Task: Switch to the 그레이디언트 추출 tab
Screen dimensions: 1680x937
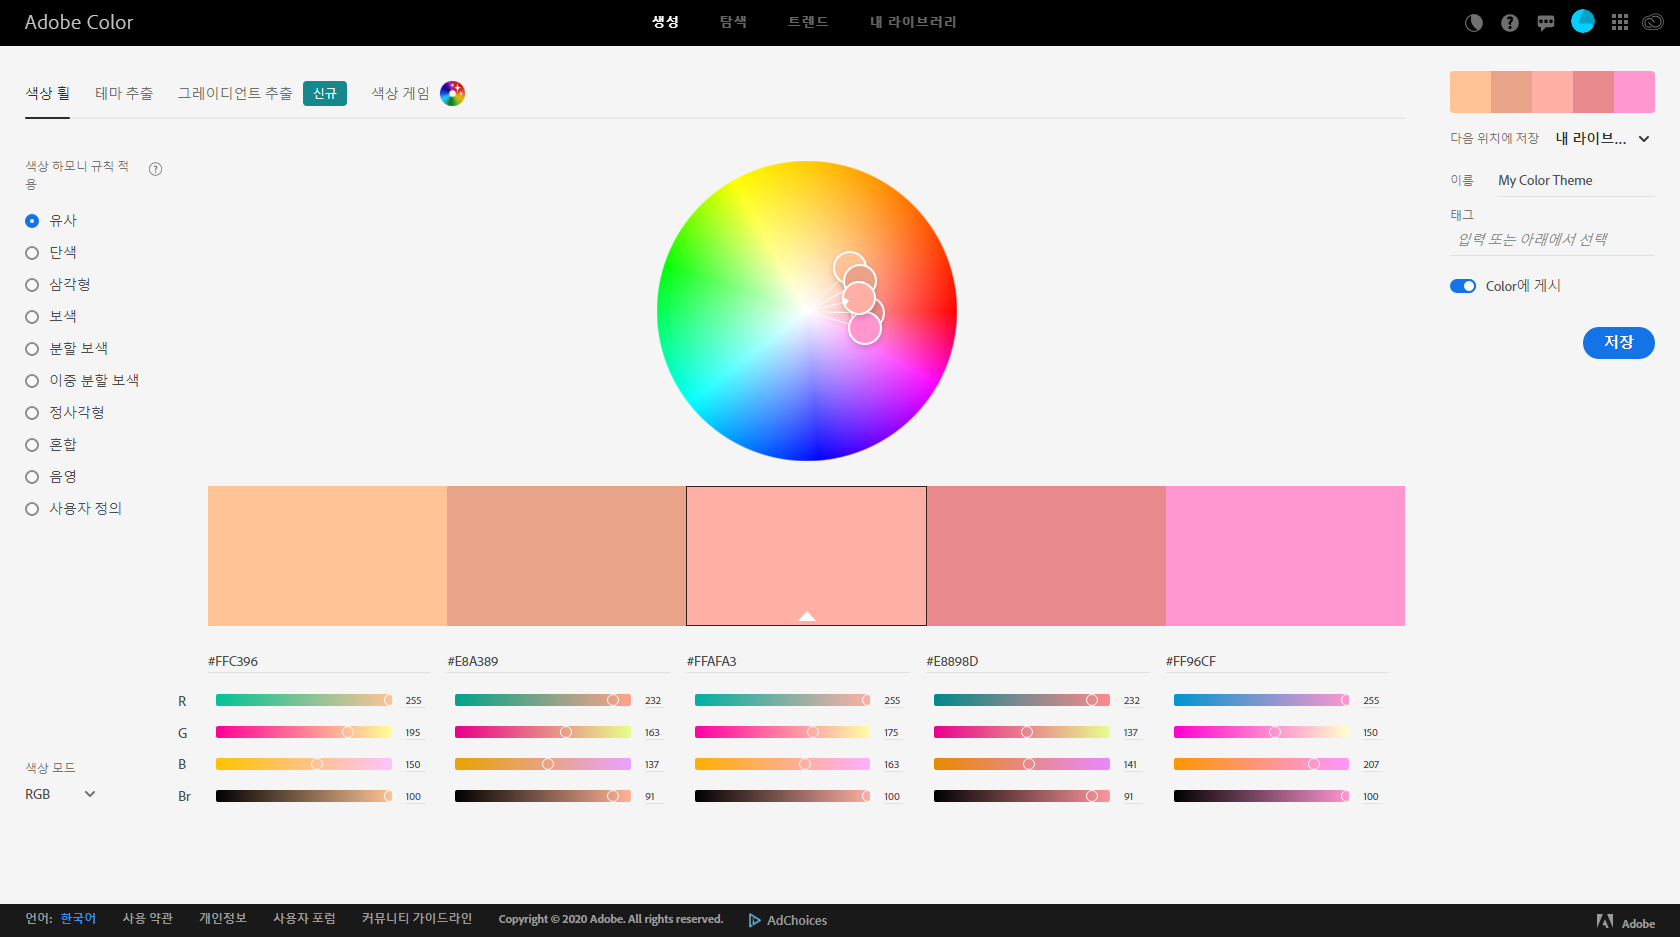Action: point(235,93)
